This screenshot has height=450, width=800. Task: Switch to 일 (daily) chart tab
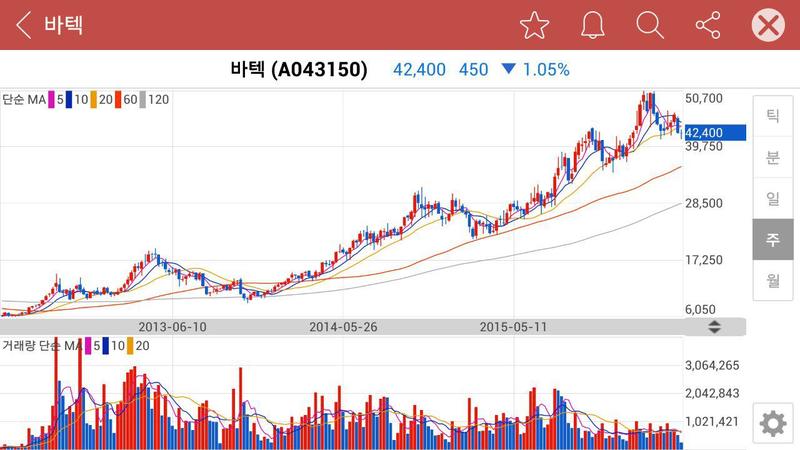click(x=773, y=198)
